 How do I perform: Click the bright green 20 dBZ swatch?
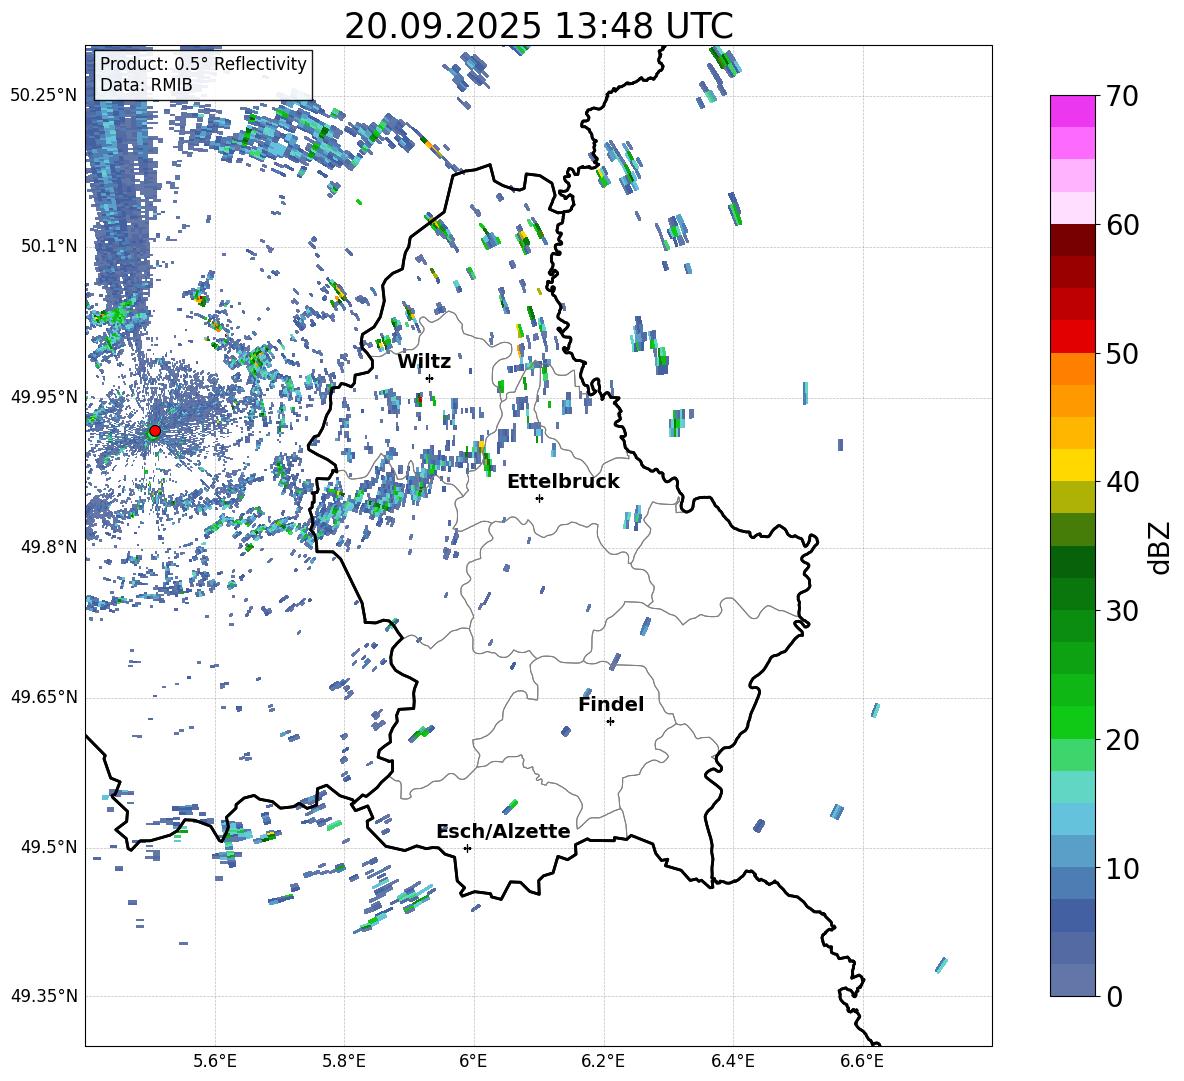[x=1072, y=722]
